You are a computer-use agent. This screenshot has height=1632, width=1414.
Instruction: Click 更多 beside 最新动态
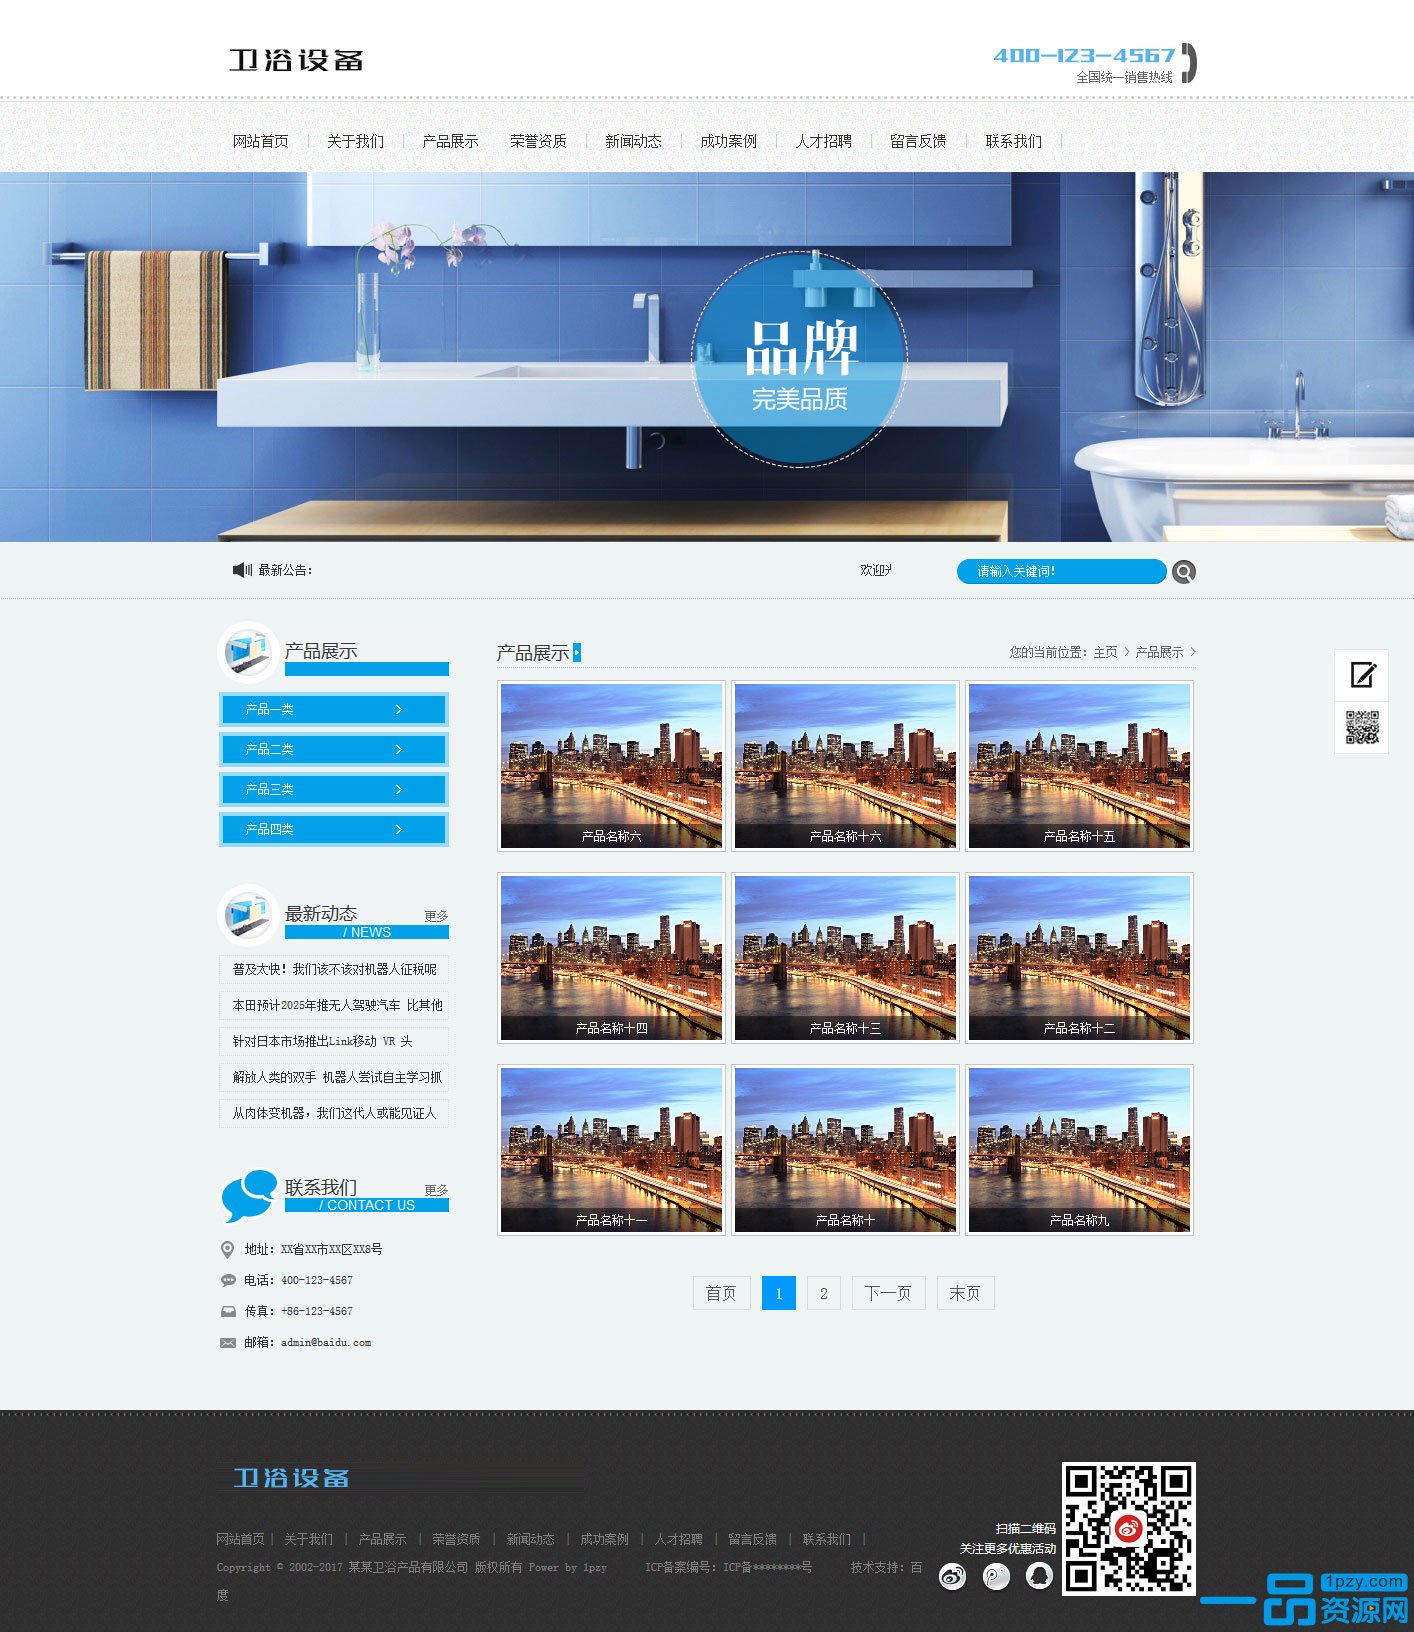[x=436, y=916]
